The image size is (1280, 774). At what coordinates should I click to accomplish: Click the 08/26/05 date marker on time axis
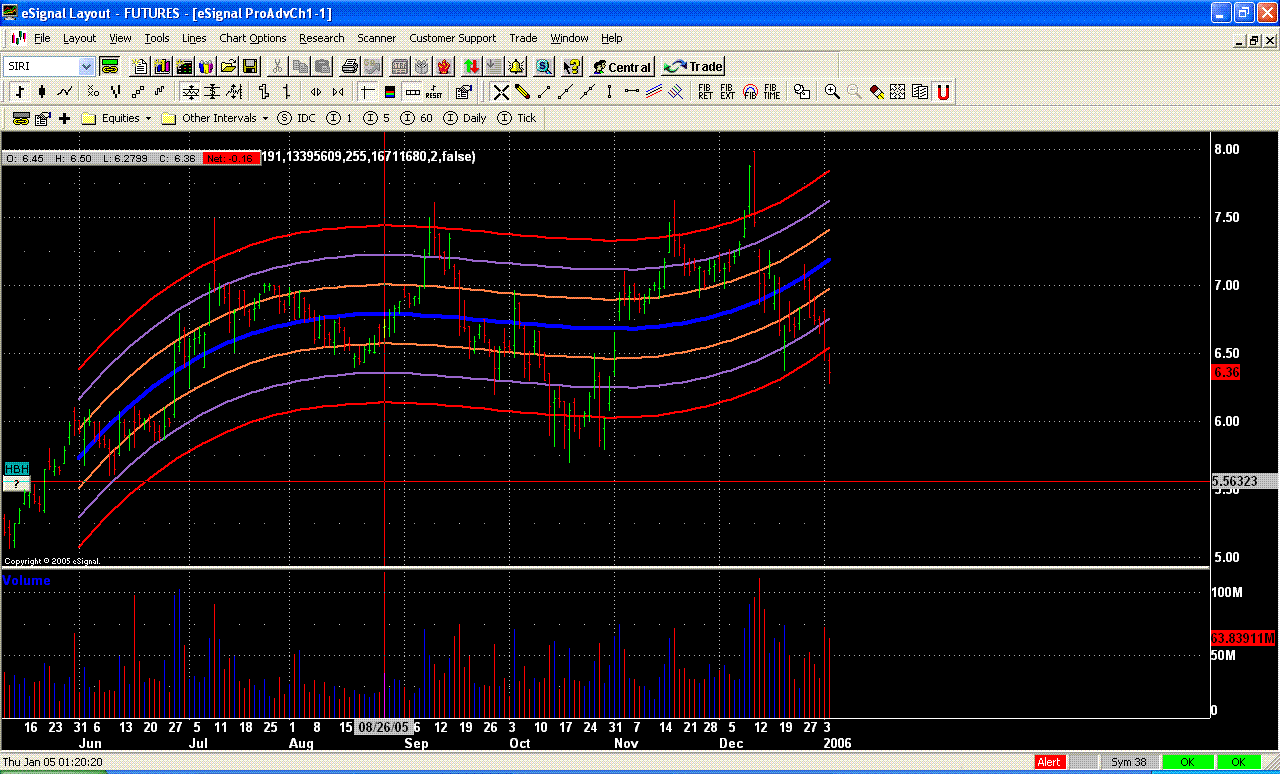pyautogui.click(x=384, y=727)
